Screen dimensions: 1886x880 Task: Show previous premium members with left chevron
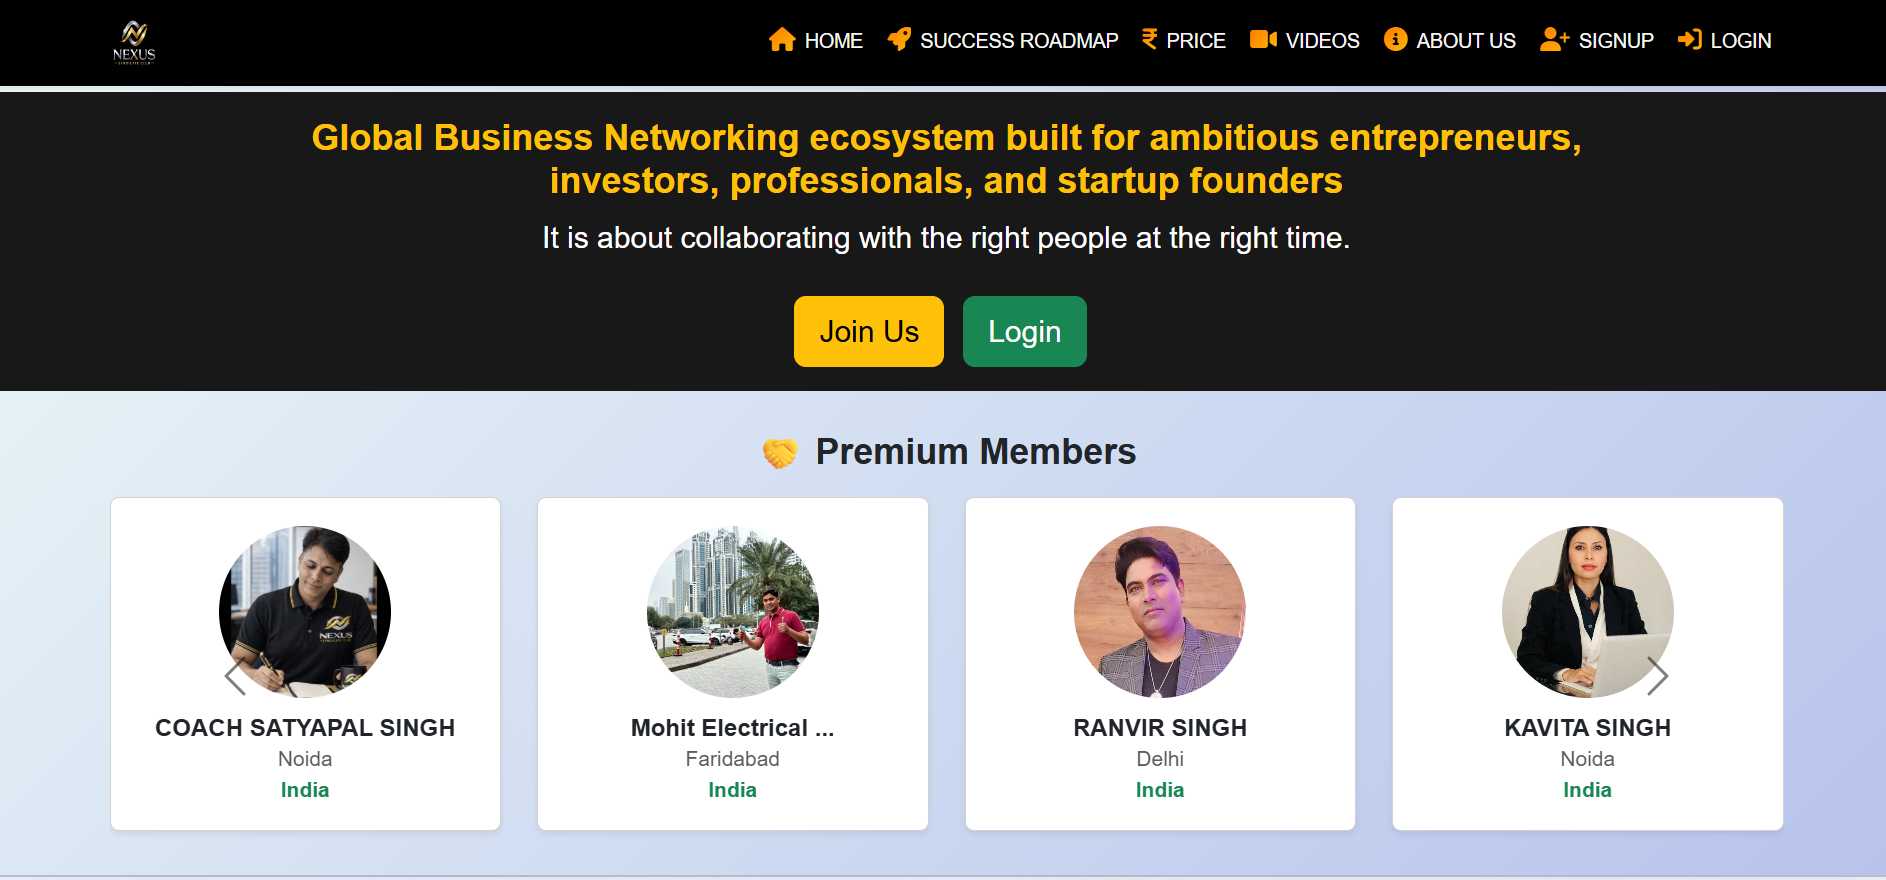[235, 677]
